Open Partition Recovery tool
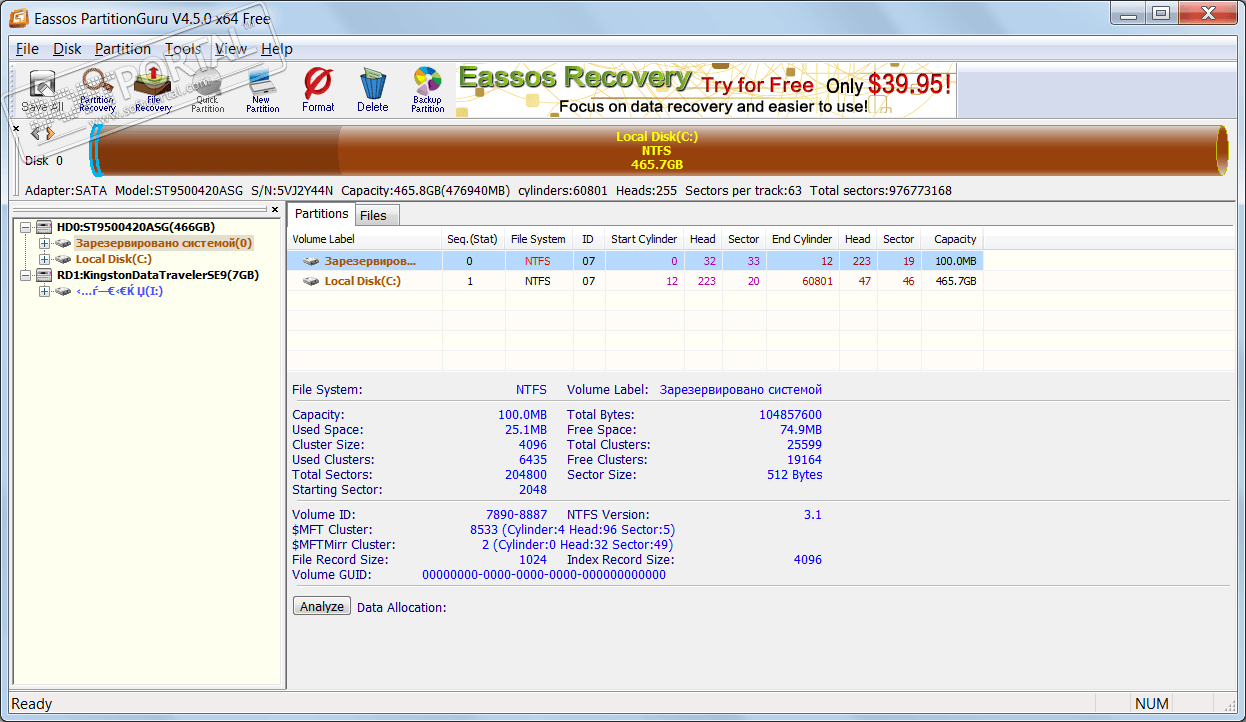 point(97,90)
